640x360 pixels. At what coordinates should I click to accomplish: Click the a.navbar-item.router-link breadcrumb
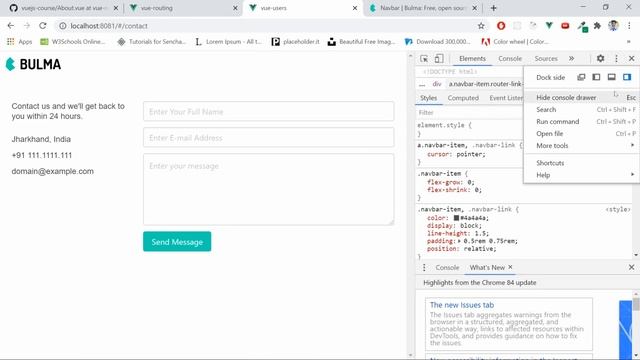point(485,84)
